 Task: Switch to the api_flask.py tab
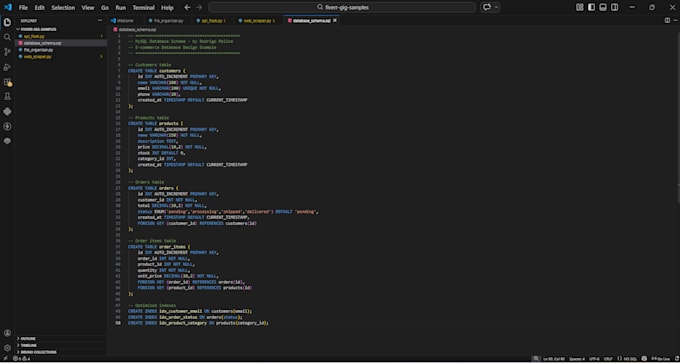point(211,20)
